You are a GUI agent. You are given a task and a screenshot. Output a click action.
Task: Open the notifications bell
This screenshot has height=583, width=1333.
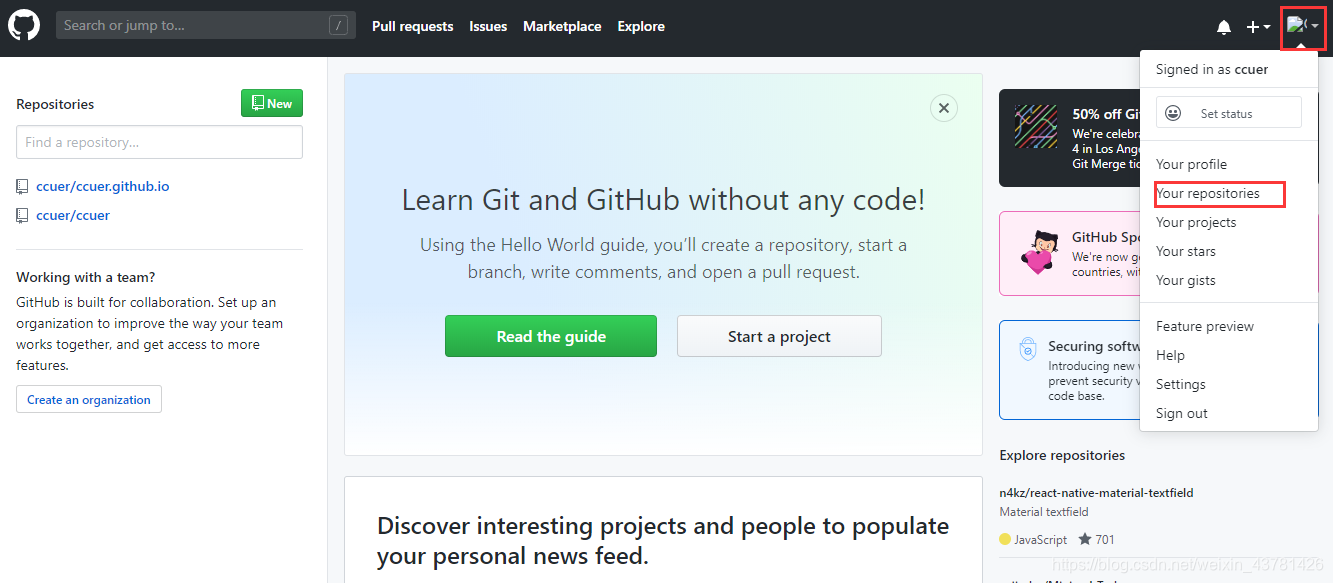click(1223, 26)
